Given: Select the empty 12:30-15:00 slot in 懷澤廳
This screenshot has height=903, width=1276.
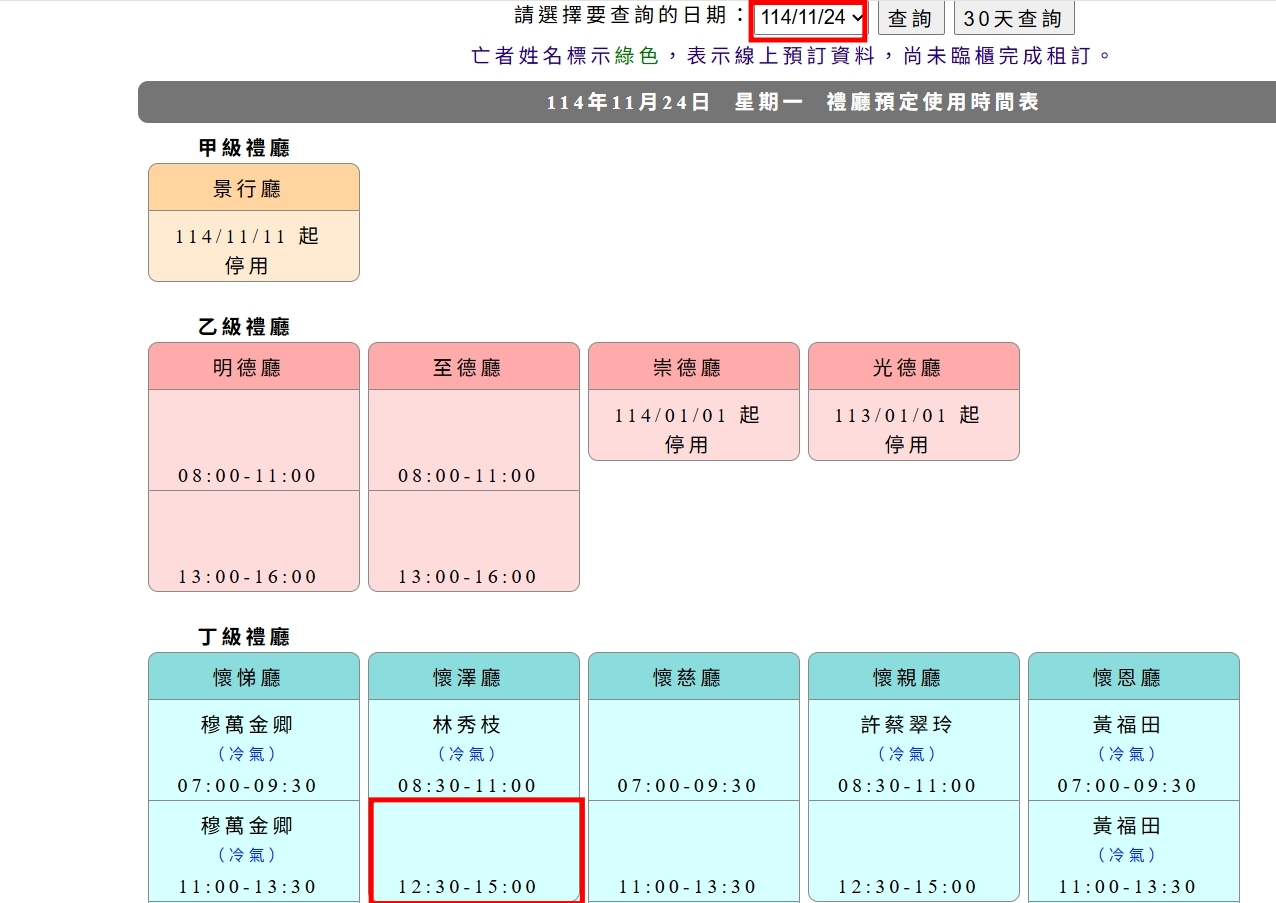Looking at the screenshot, I should pyautogui.click(x=474, y=850).
